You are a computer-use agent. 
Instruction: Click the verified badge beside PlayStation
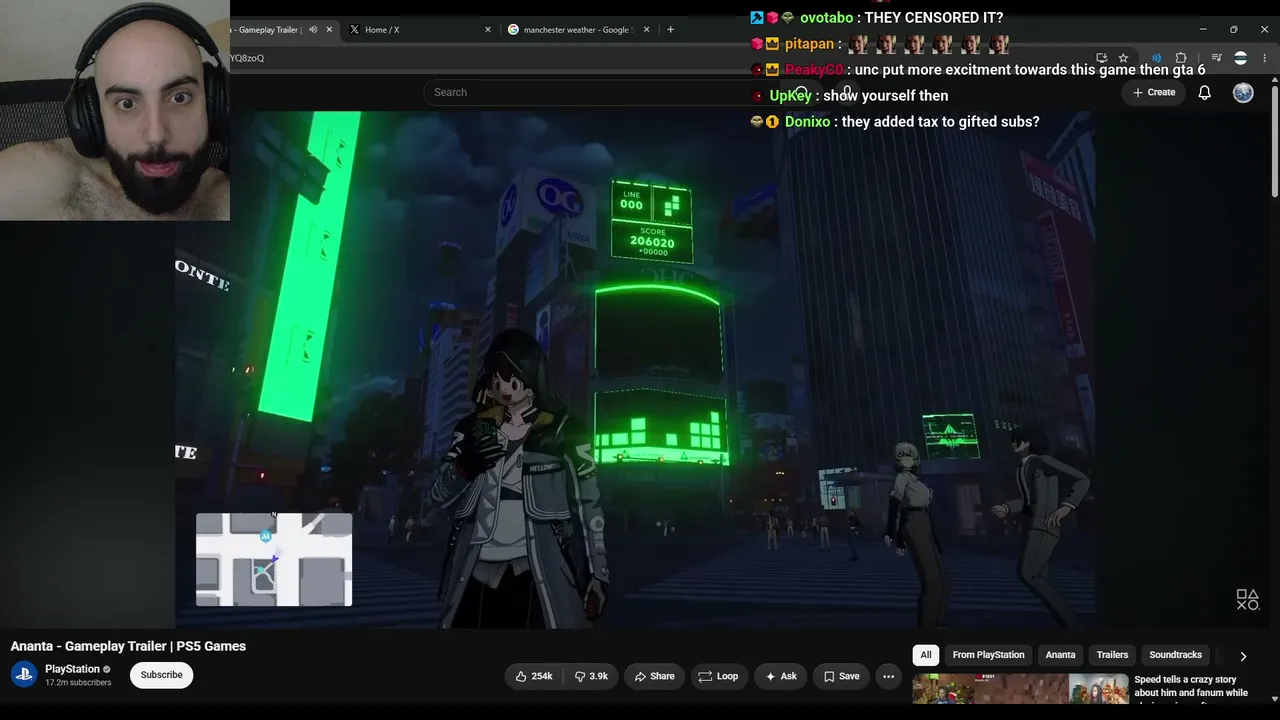point(107,669)
